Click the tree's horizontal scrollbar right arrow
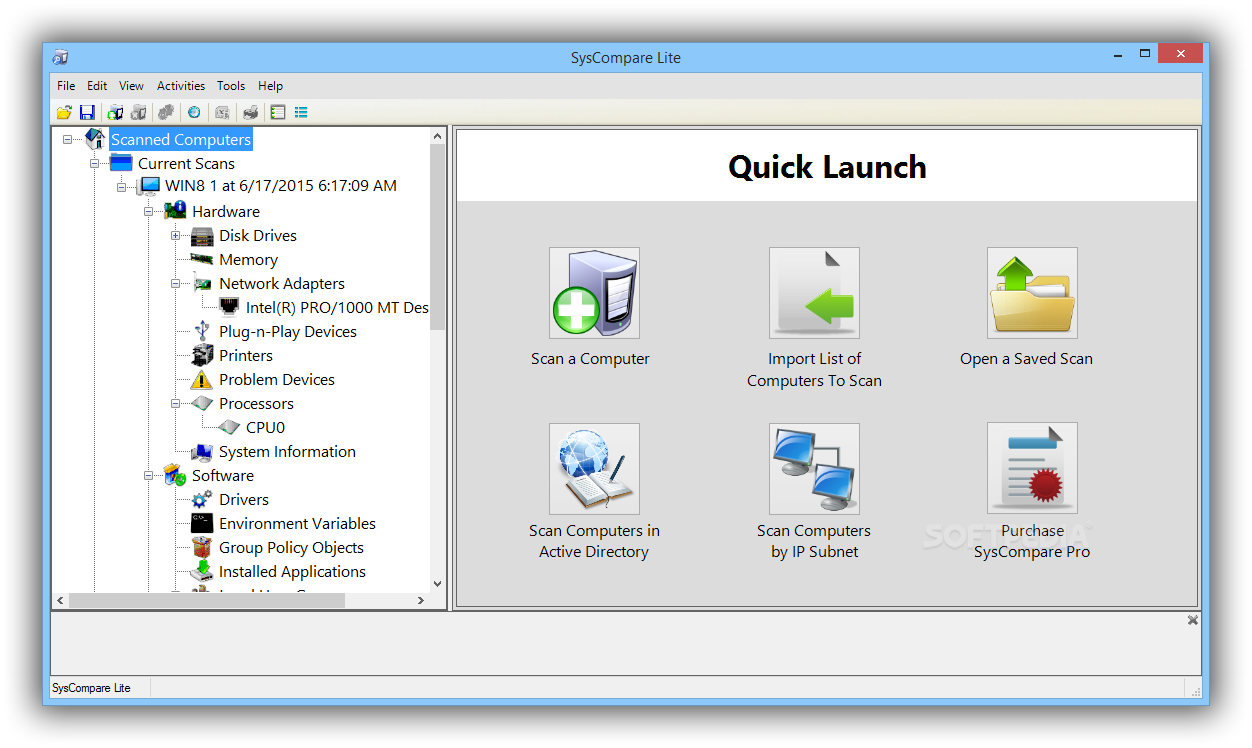Viewport: 1252px width, 748px height. click(421, 601)
